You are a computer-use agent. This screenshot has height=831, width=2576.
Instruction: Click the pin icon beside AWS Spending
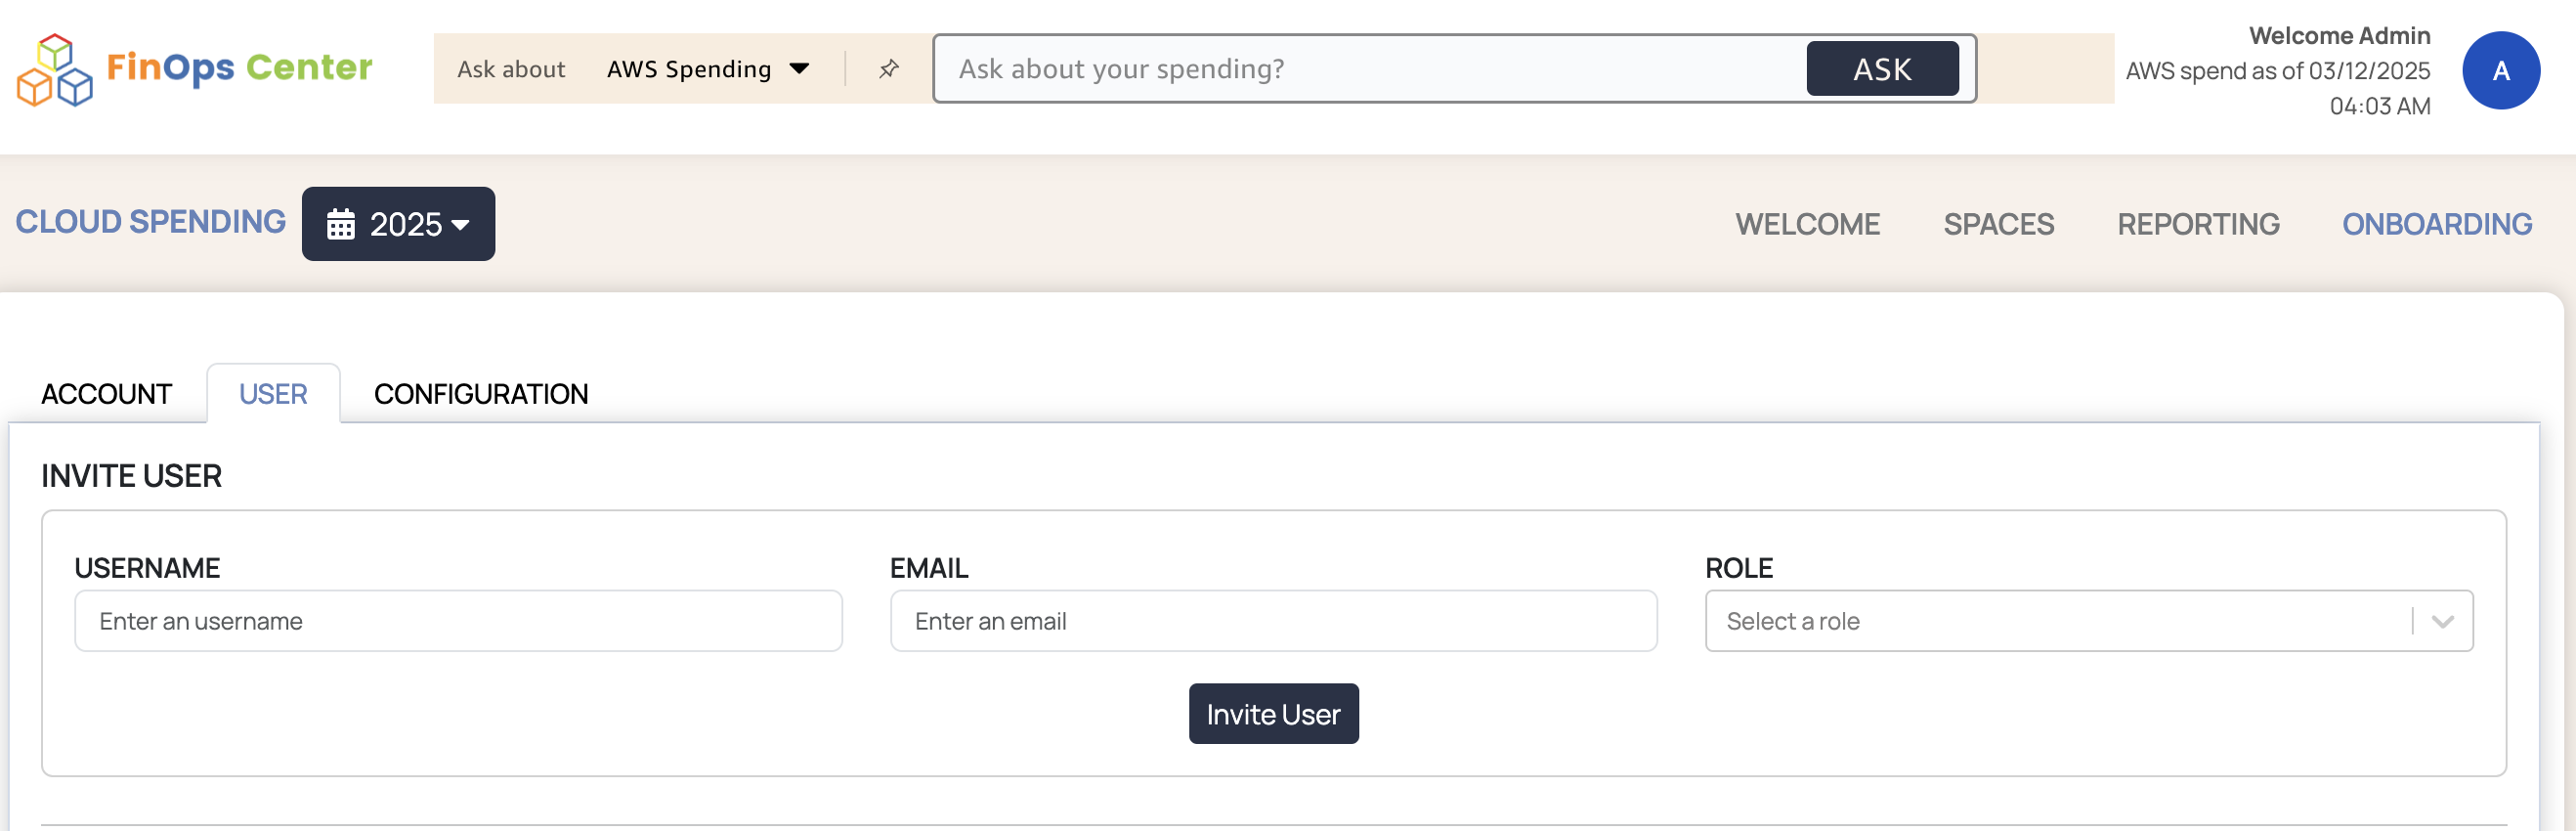888,69
